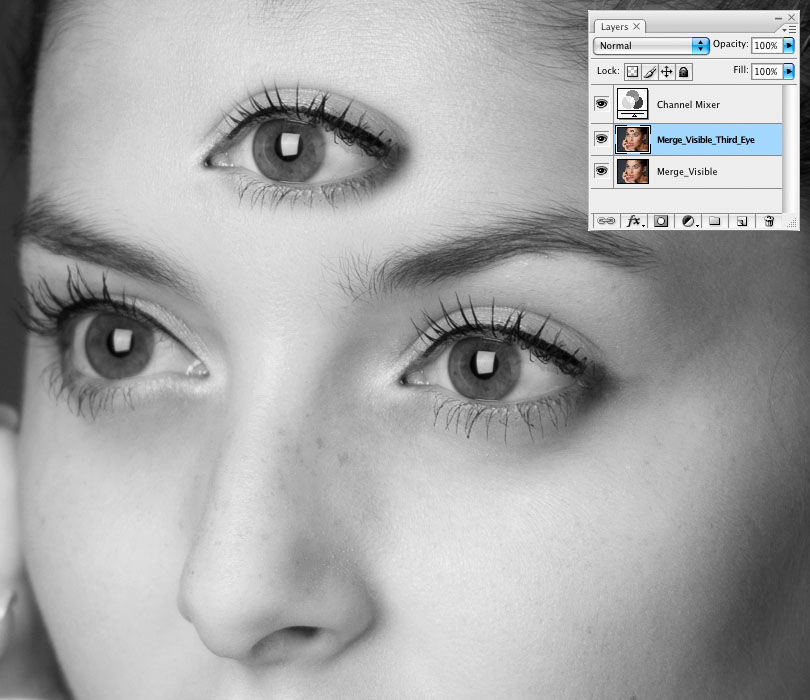Enable lock transparent pixels
810x700 pixels.
pos(633,72)
